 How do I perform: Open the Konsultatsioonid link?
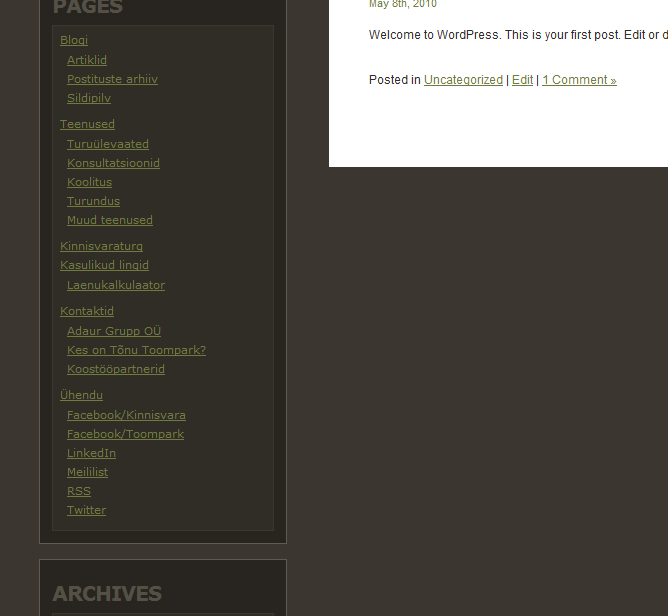(x=113, y=163)
